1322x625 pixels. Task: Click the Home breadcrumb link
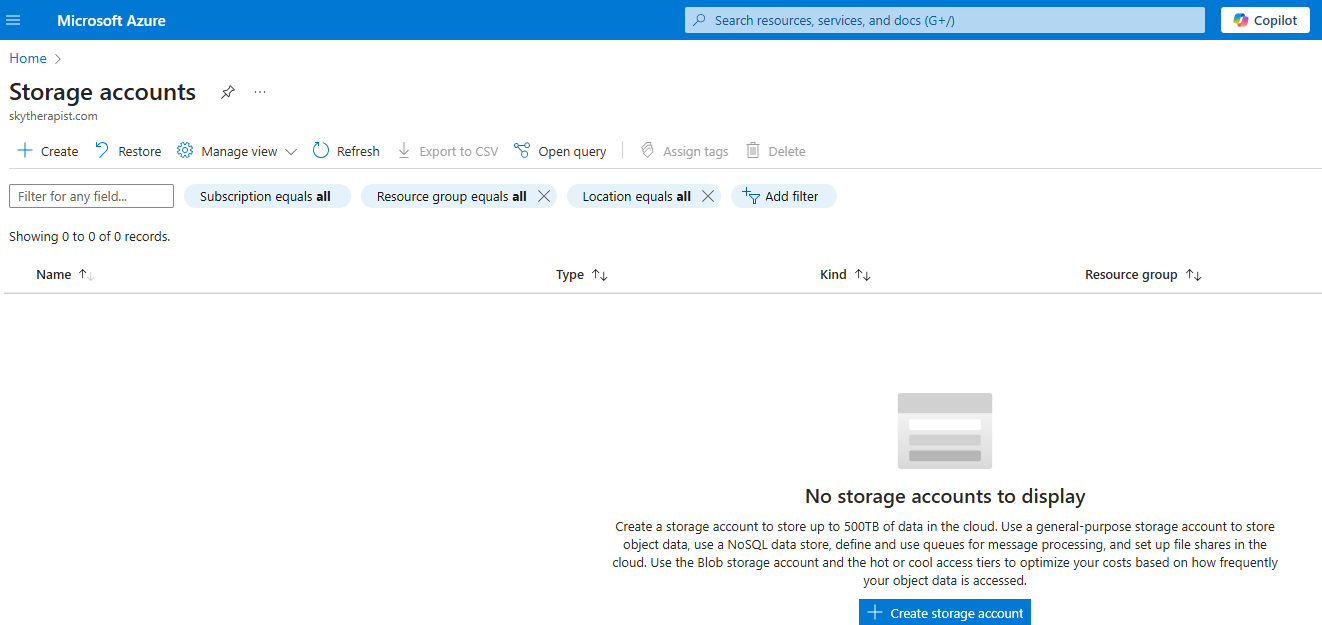pyautogui.click(x=28, y=58)
